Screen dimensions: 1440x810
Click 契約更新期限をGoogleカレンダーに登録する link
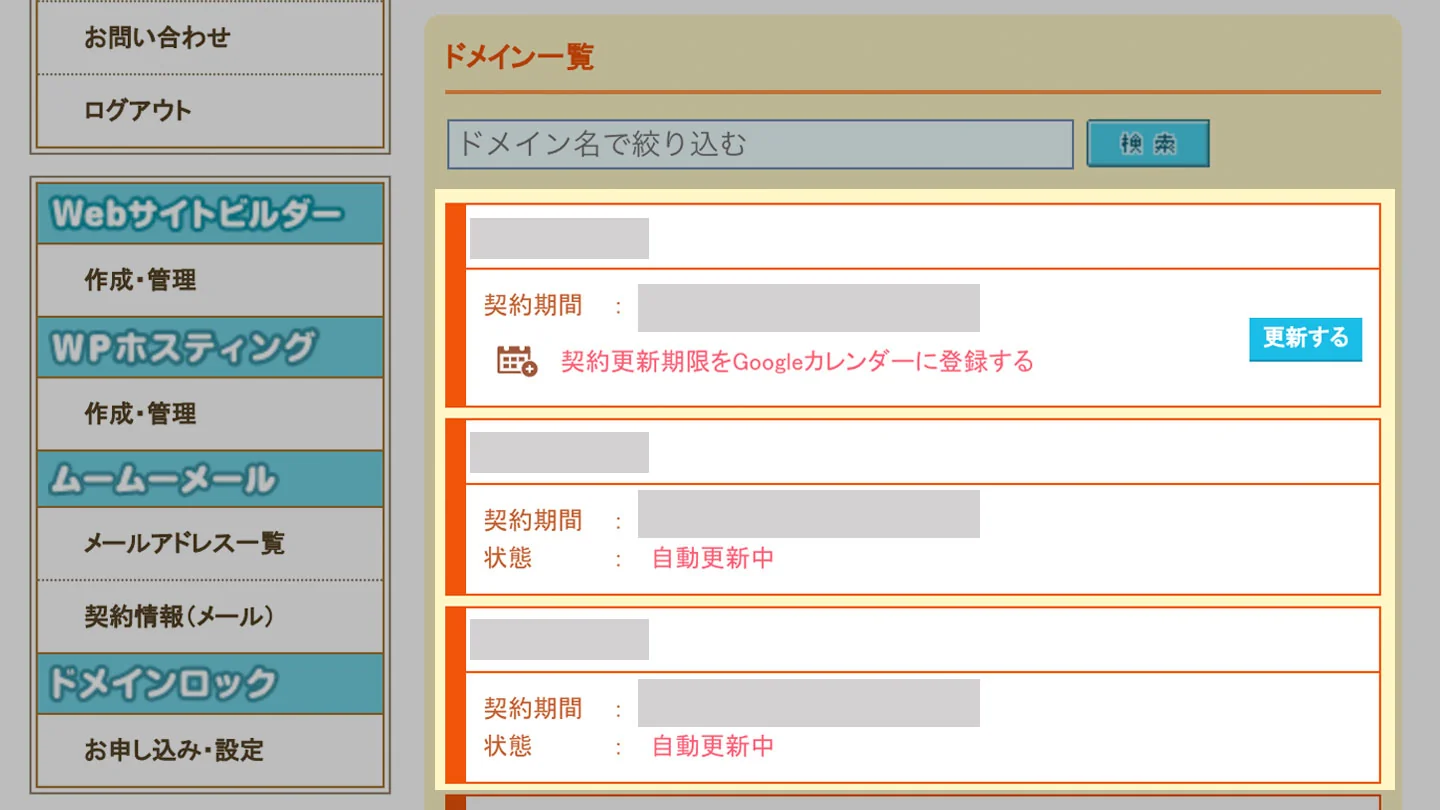[797, 361]
